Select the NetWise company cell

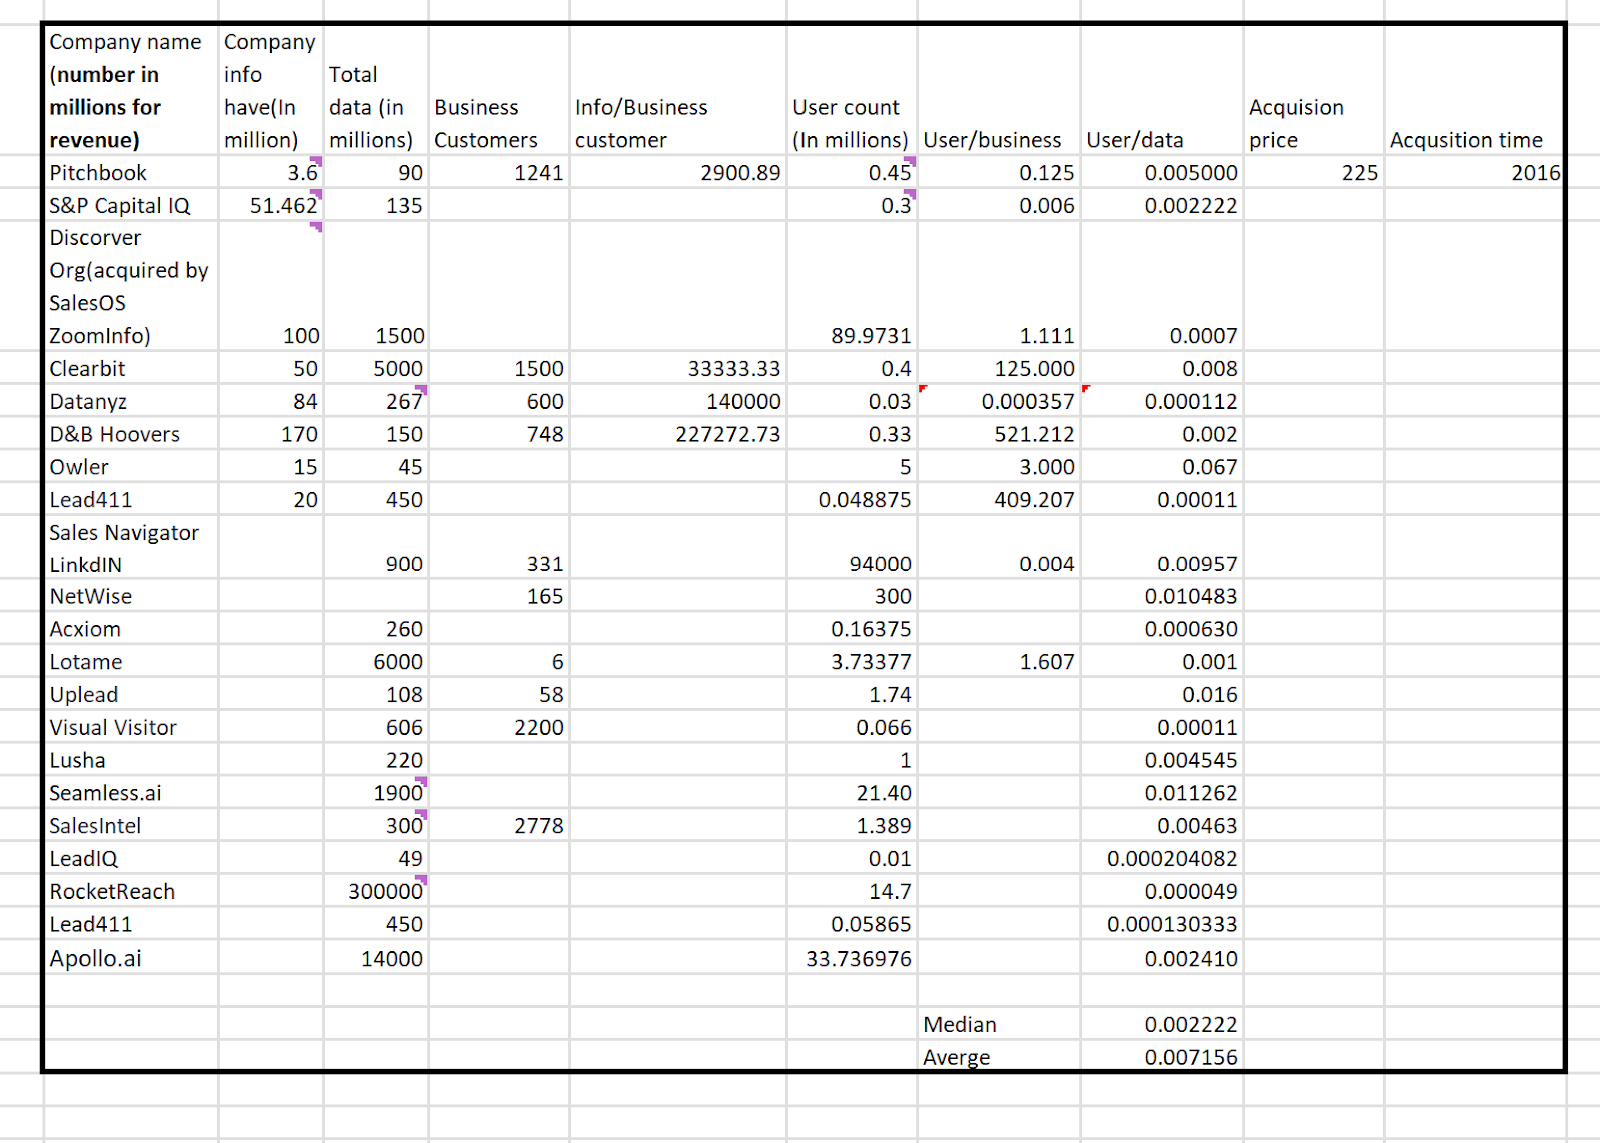(131, 596)
